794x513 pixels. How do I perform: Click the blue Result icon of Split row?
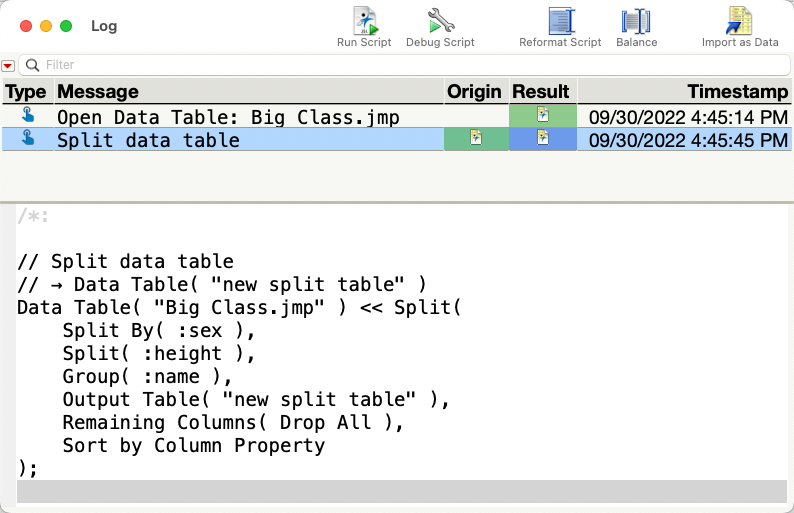[543, 139]
